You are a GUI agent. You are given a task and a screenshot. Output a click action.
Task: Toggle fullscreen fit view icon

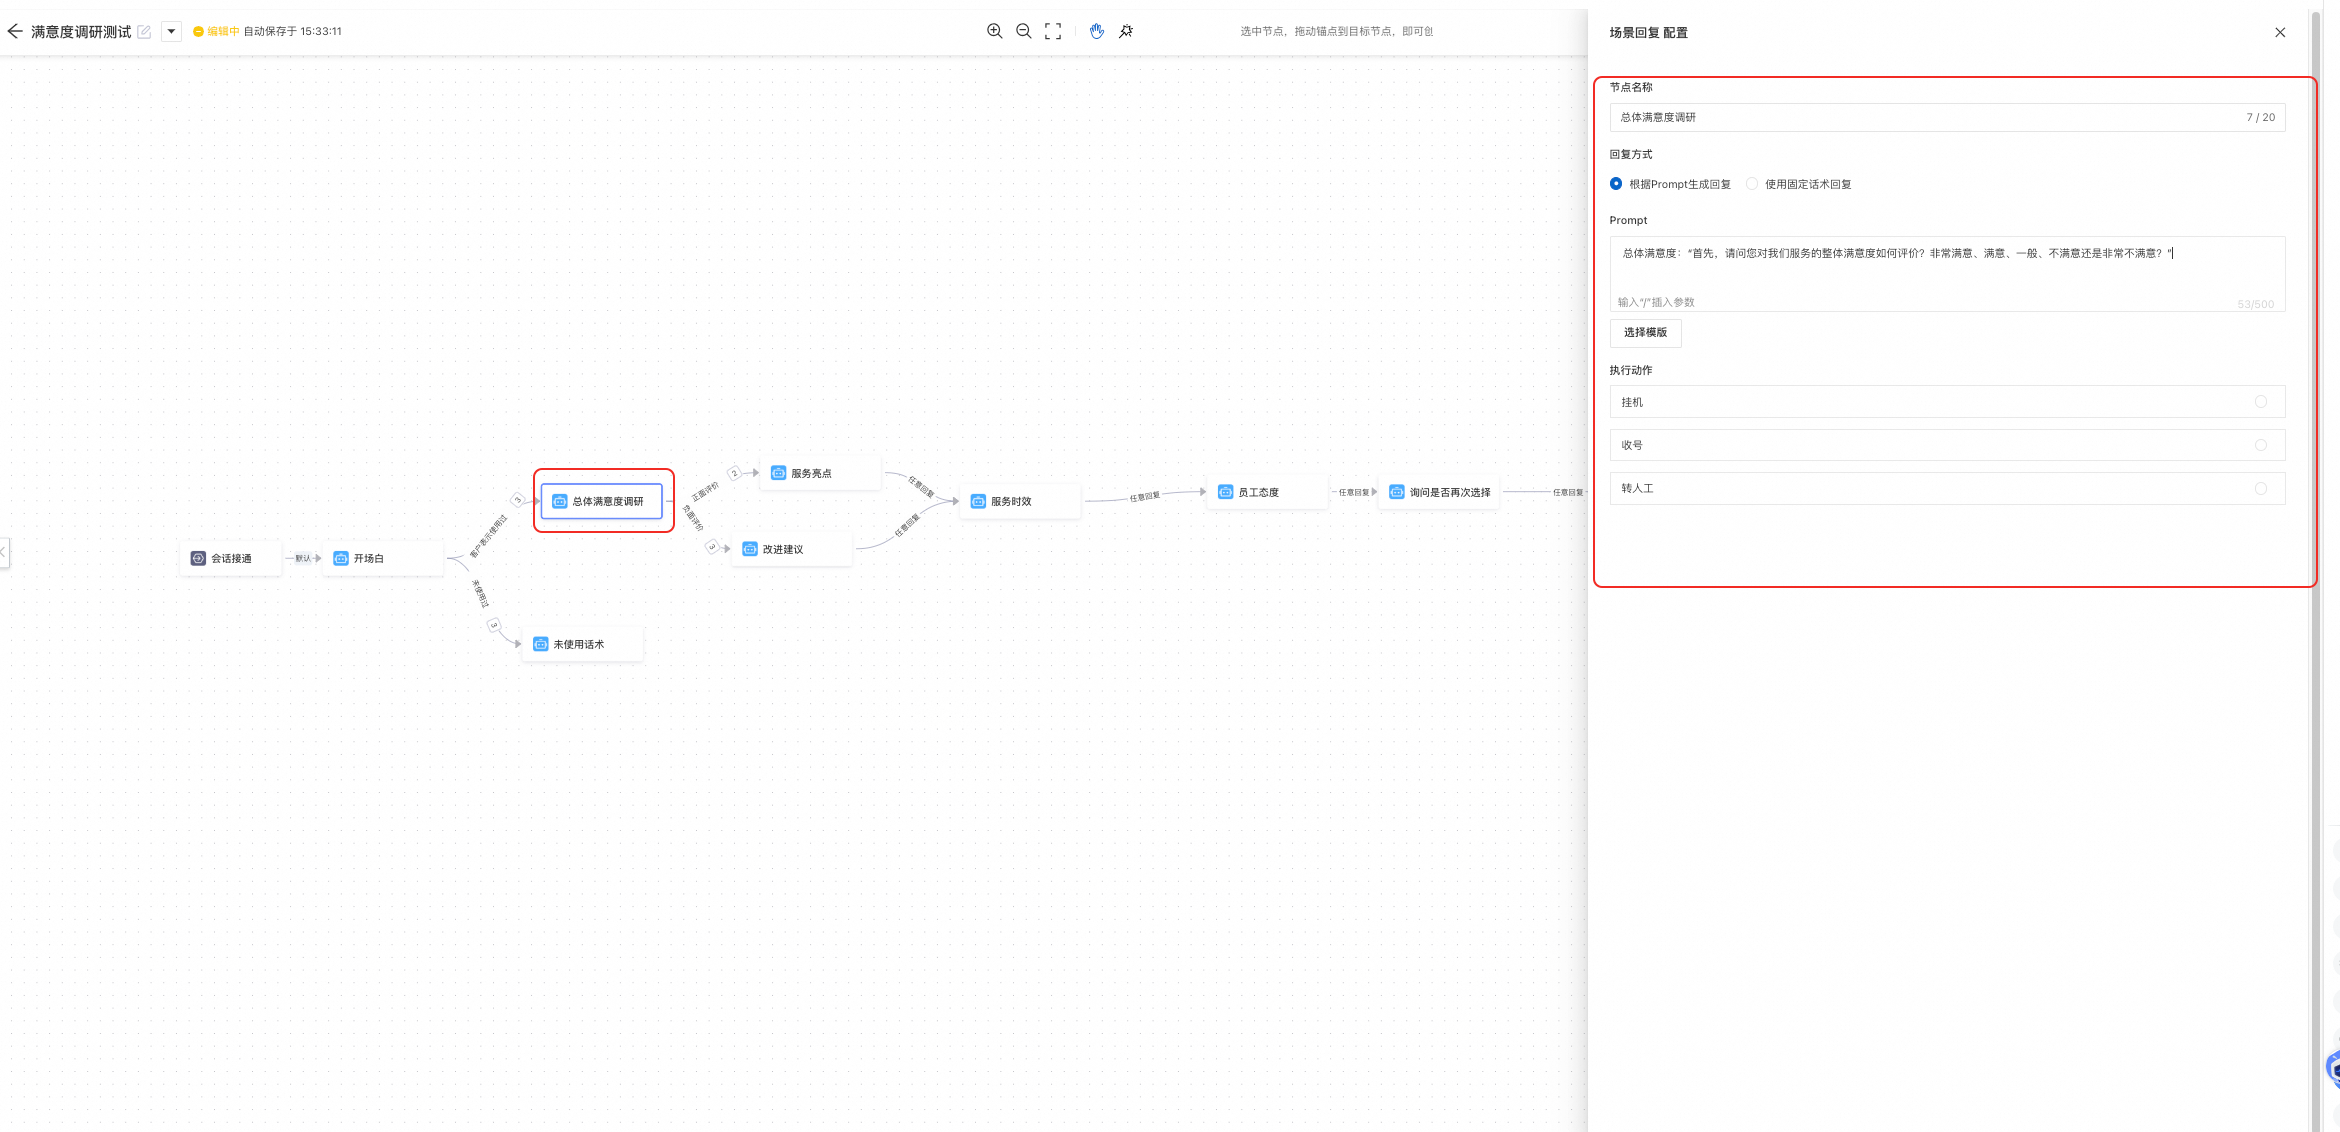pyautogui.click(x=1053, y=31)
